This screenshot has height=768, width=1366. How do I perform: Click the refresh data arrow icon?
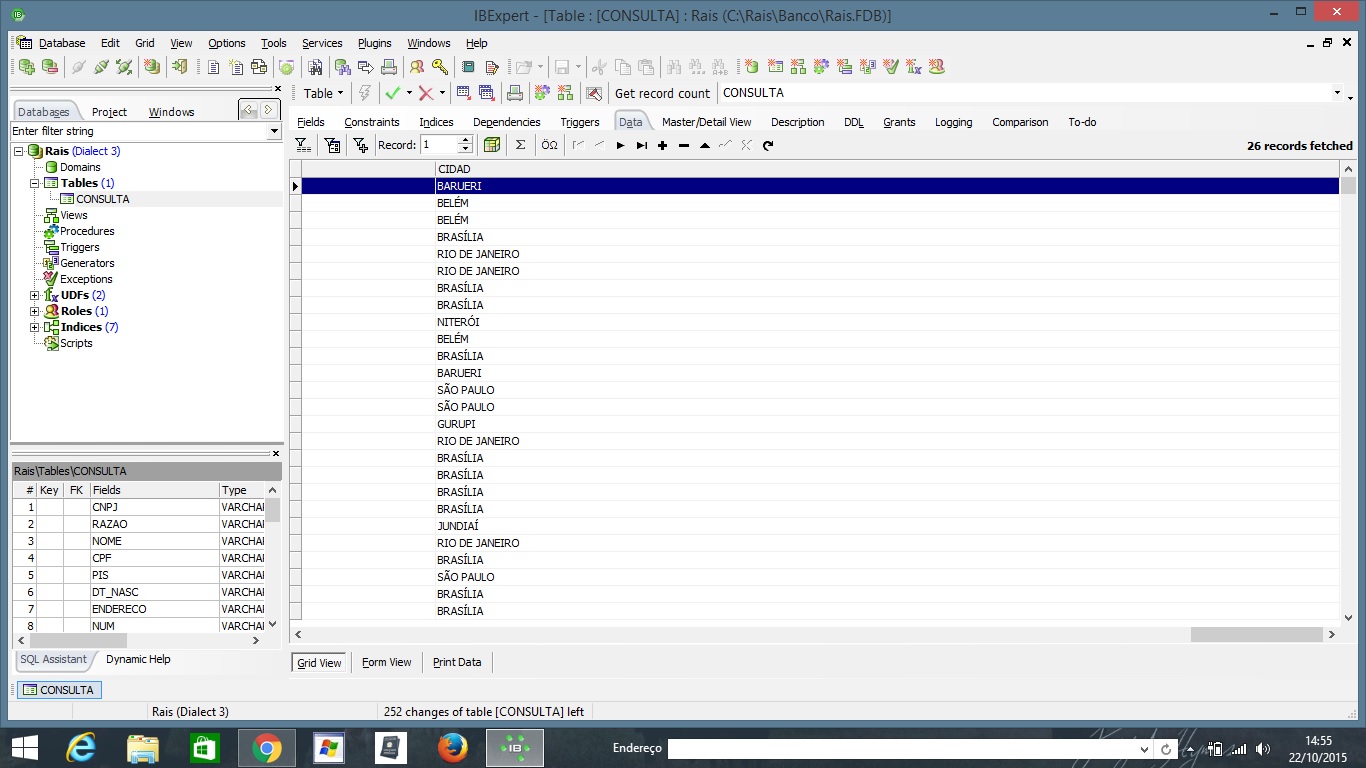tap(768, 145)
